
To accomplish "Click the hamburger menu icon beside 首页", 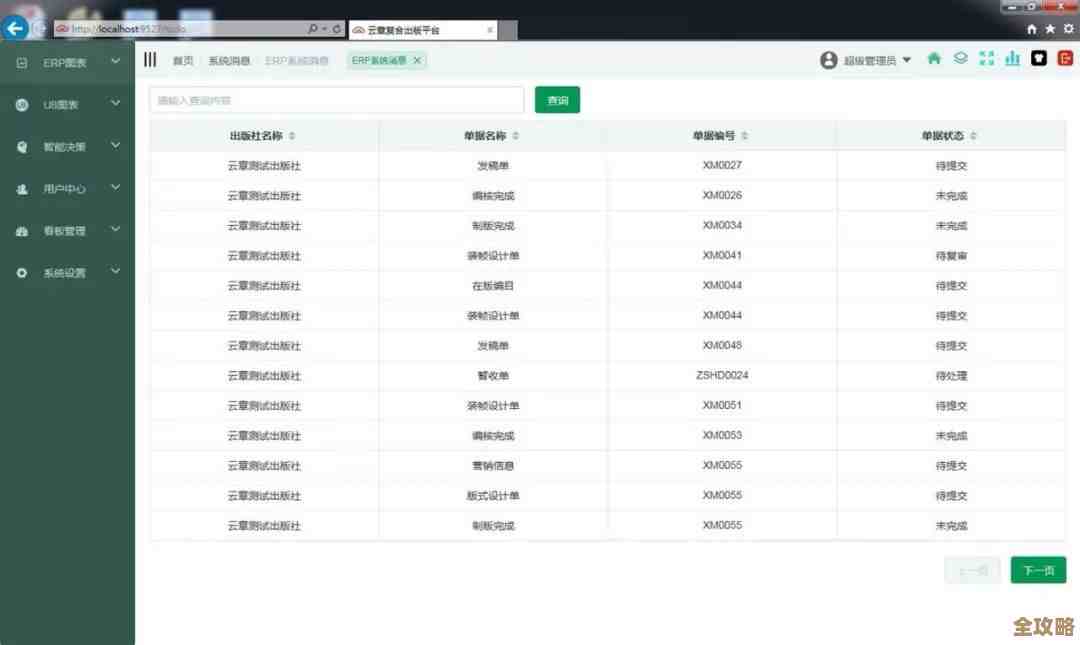I will 150,59.
